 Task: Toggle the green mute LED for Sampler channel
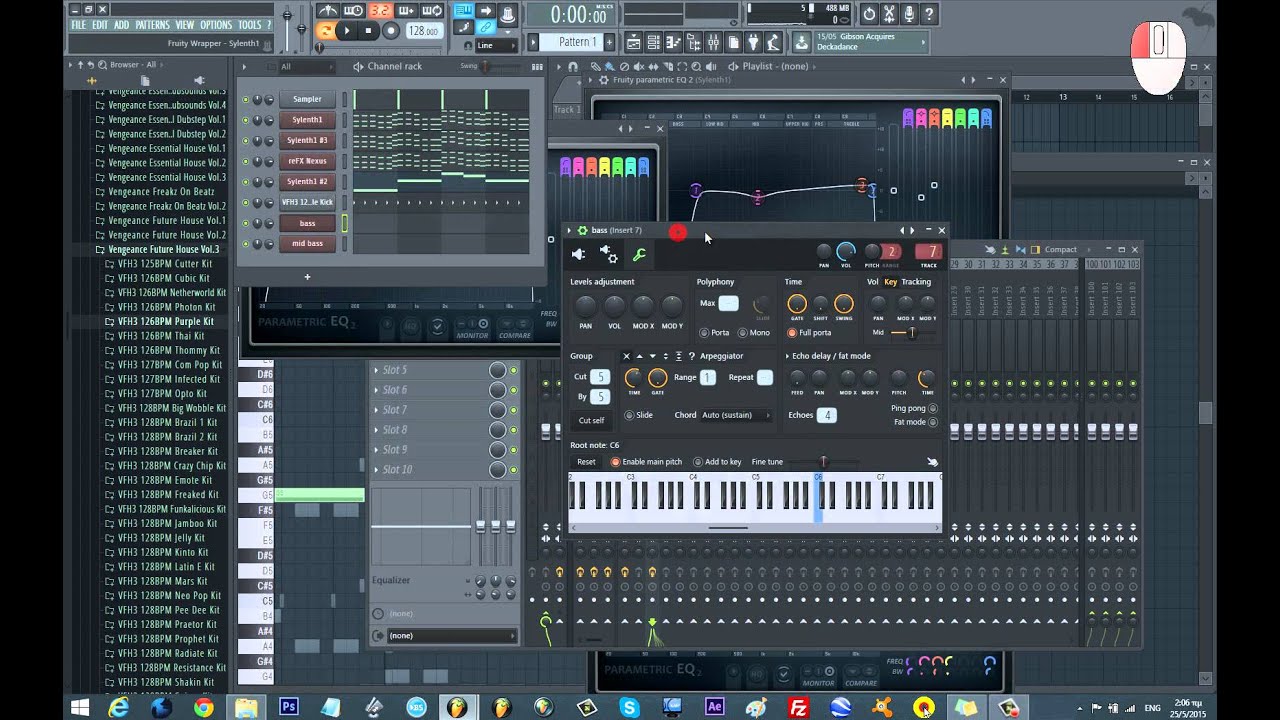pos(246,99)
